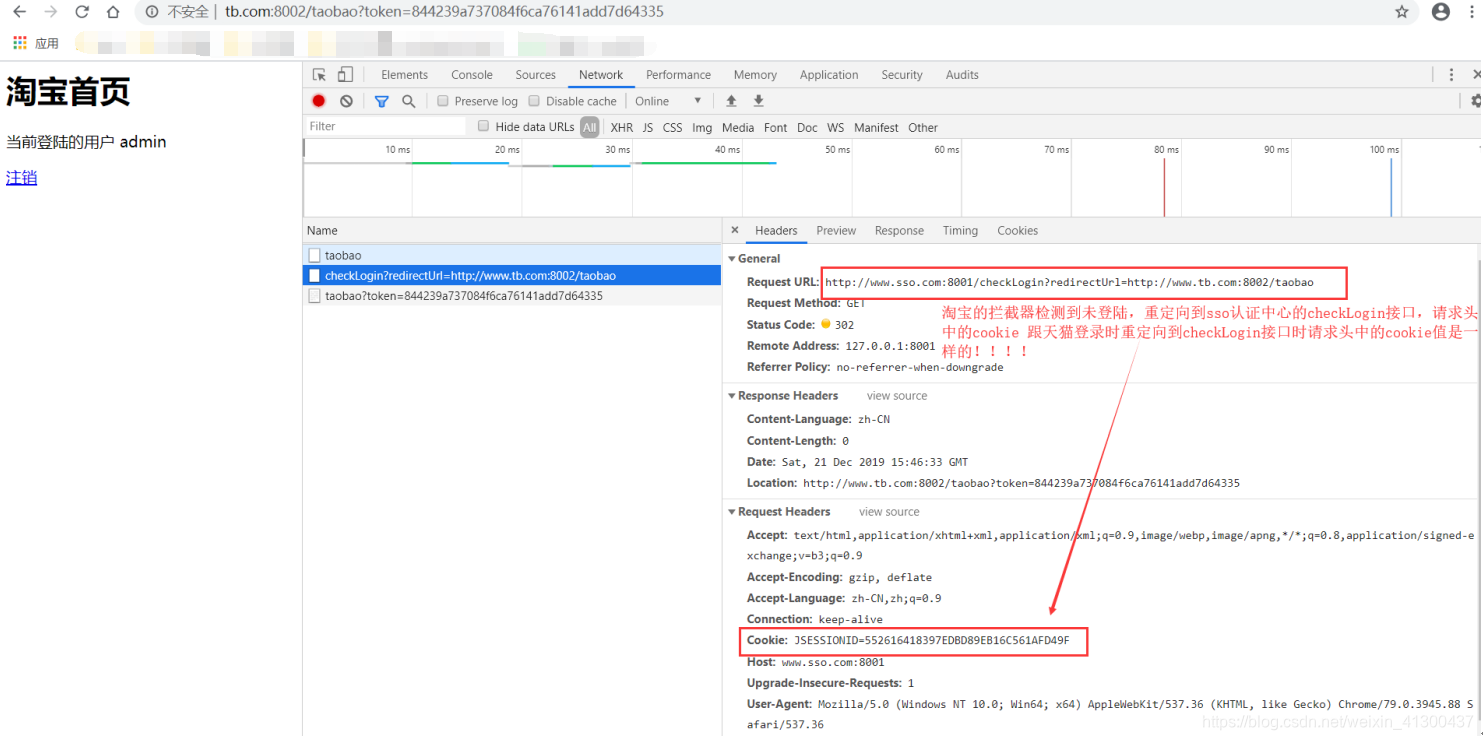Image resolution: width=1483 pixels, height=740 pixels.
Task: Open DevTools more options menu
Action: 1451,75
